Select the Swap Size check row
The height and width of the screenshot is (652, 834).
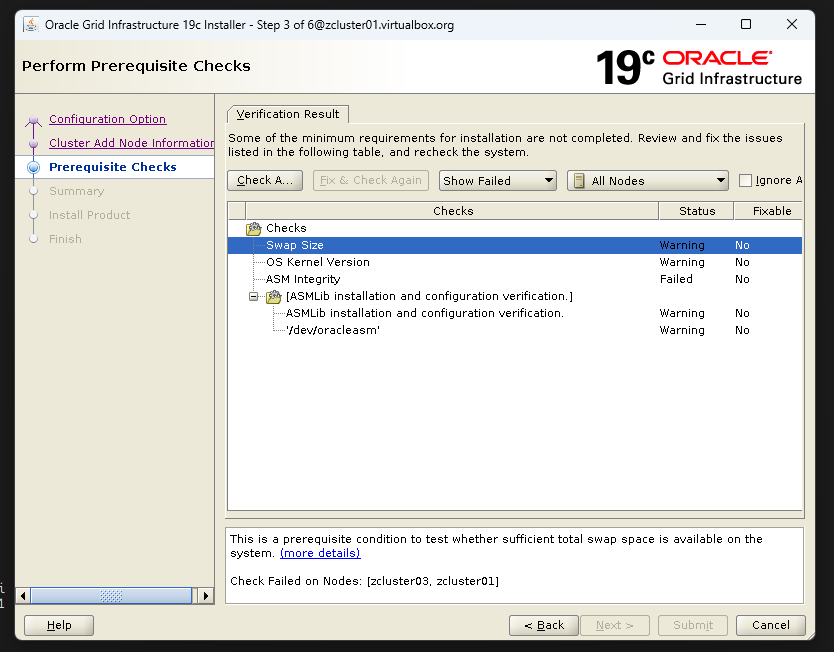click(514, 245)
